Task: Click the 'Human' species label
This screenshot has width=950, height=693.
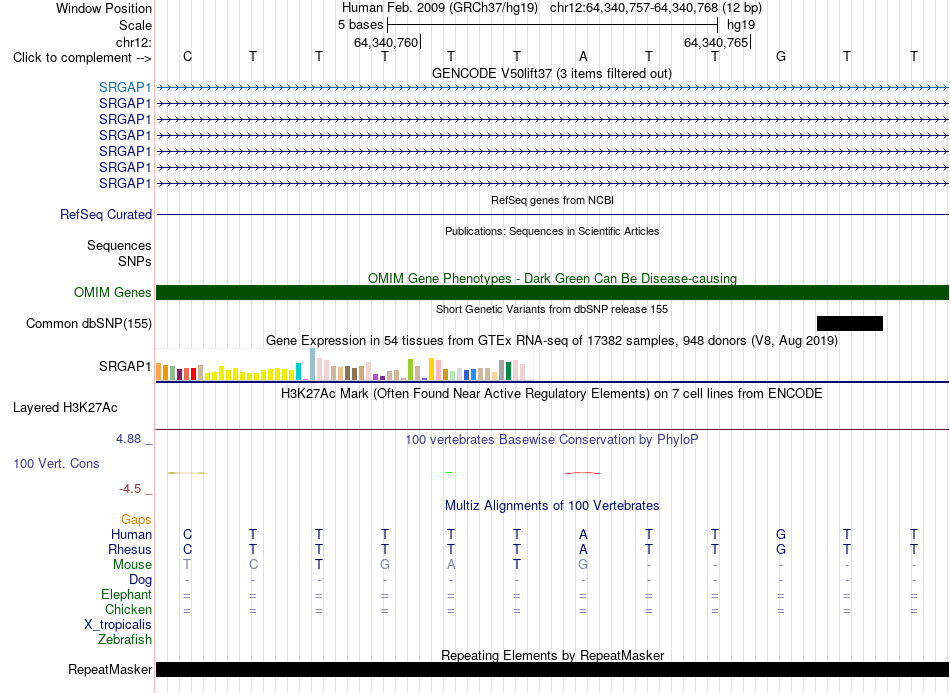Action: [x=131, y=534]
